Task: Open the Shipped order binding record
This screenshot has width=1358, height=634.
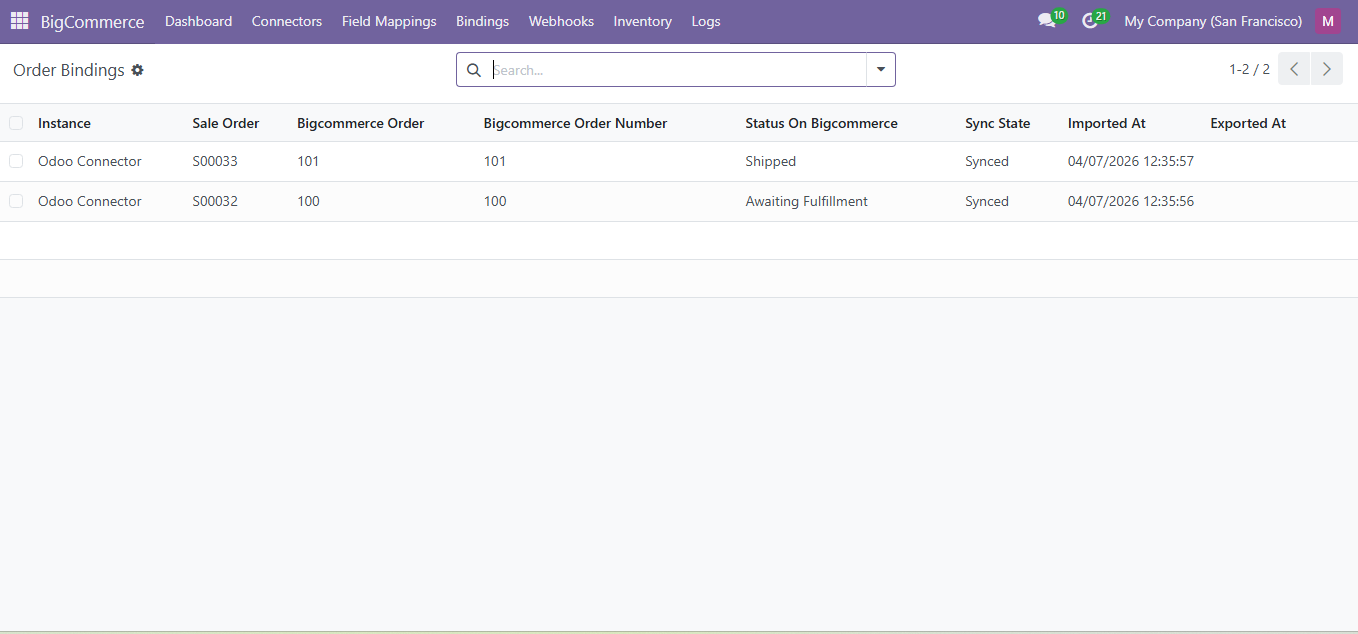Action: click(770, 161)
